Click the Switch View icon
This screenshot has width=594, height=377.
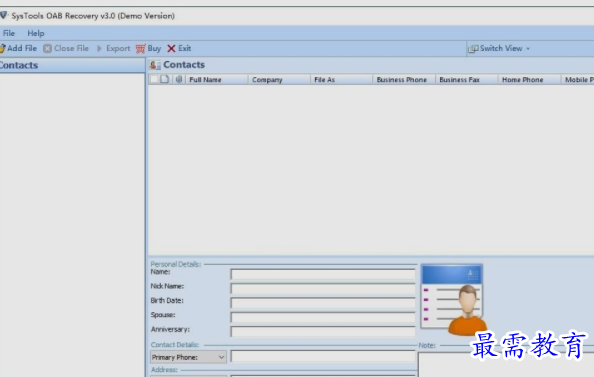[473, 48]
